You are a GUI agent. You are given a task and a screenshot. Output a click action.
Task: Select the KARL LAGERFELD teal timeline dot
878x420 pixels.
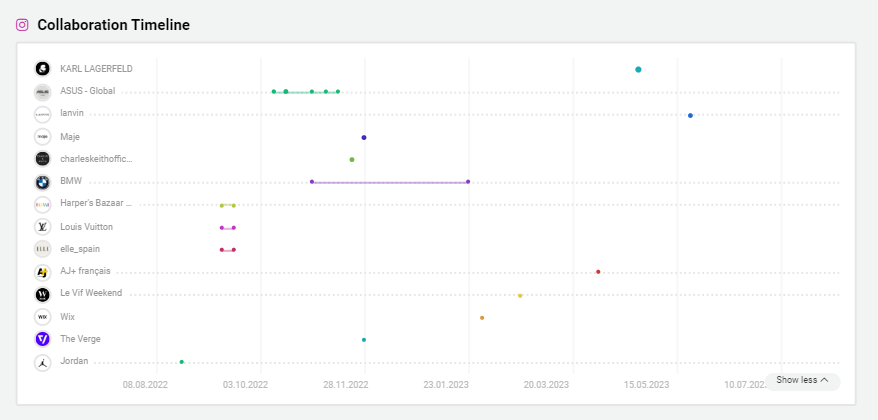[638, 69]
